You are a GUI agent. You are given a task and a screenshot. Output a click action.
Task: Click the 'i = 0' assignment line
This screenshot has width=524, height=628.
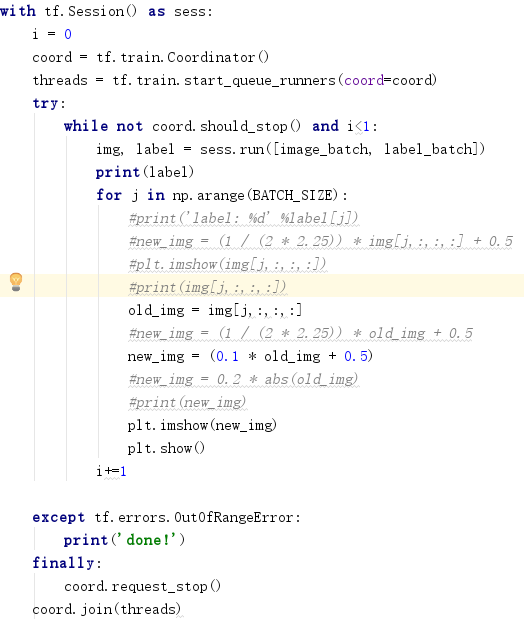point(52,34)
